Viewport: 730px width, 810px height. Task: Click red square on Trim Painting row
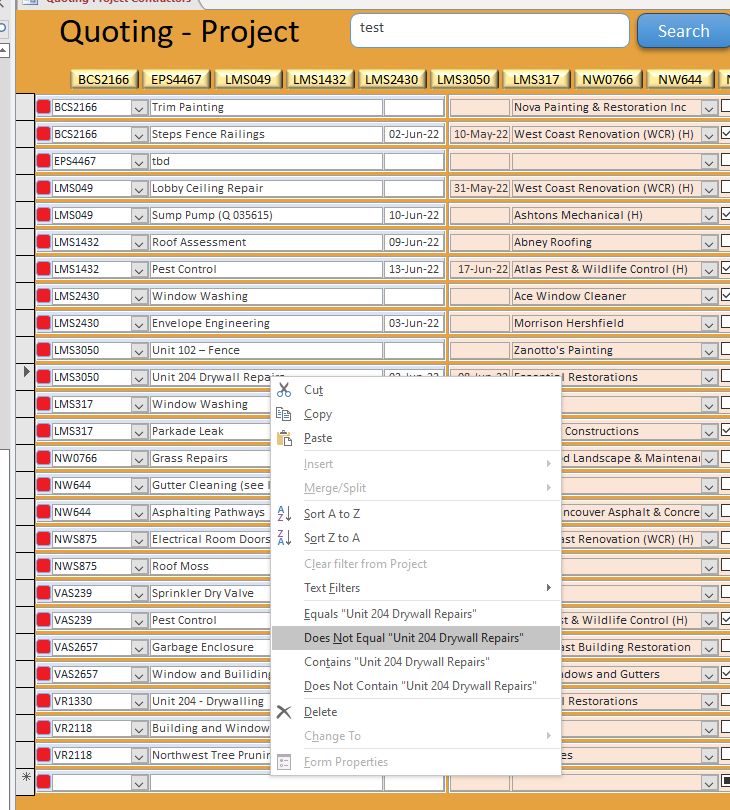point(43,107)
